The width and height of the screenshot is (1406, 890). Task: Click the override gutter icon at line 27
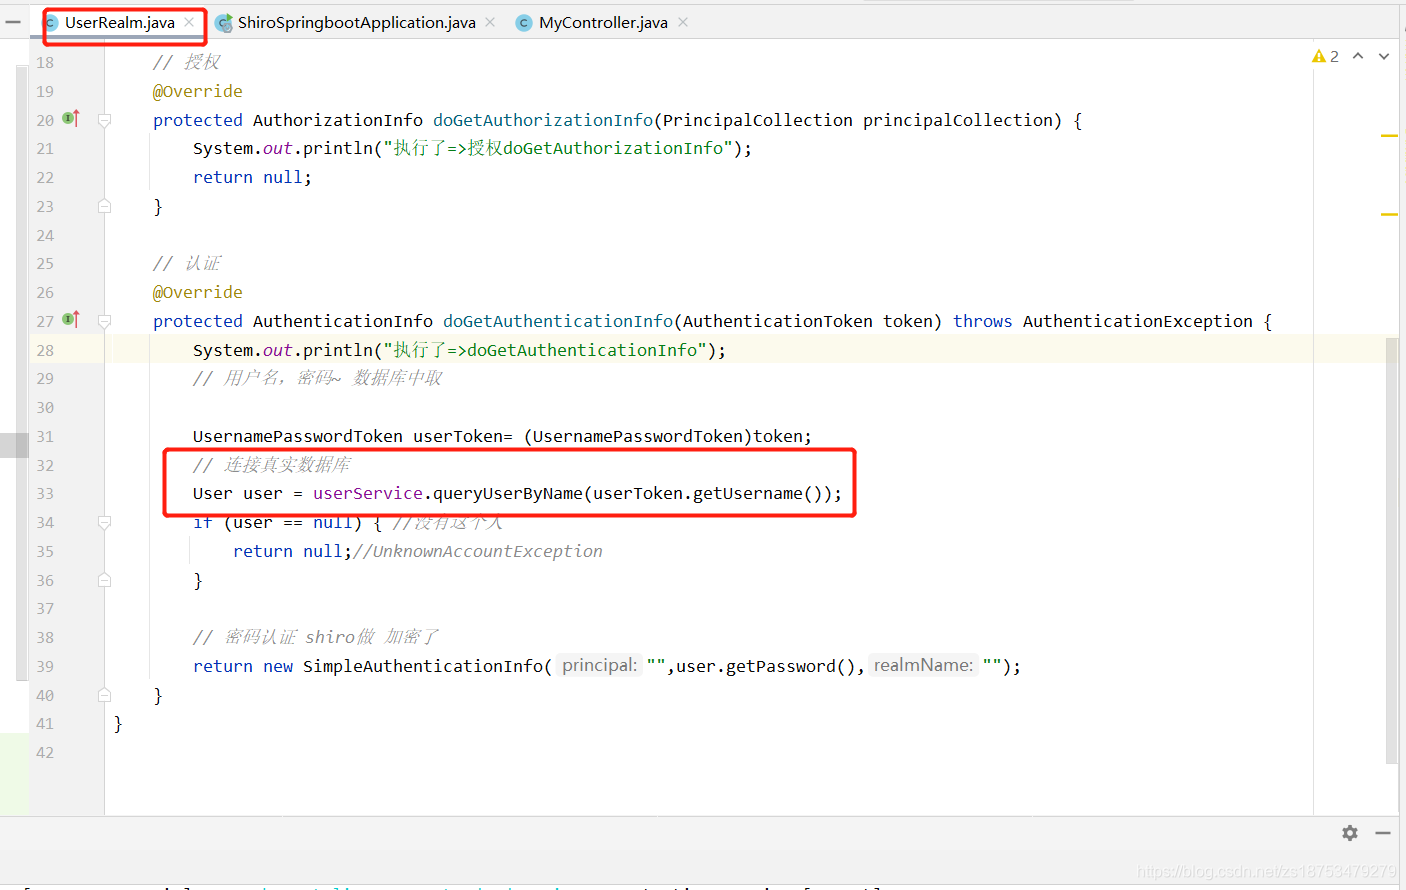(x=71, y=320)
